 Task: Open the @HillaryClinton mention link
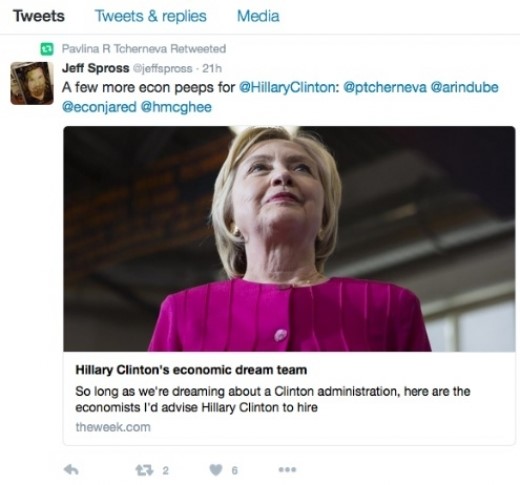coord(289,88)
